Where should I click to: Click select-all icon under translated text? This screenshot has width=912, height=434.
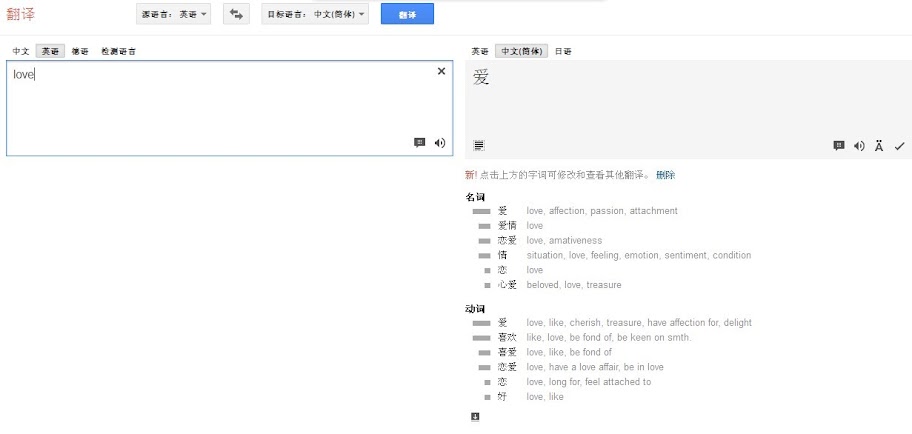tap(479, 146)
